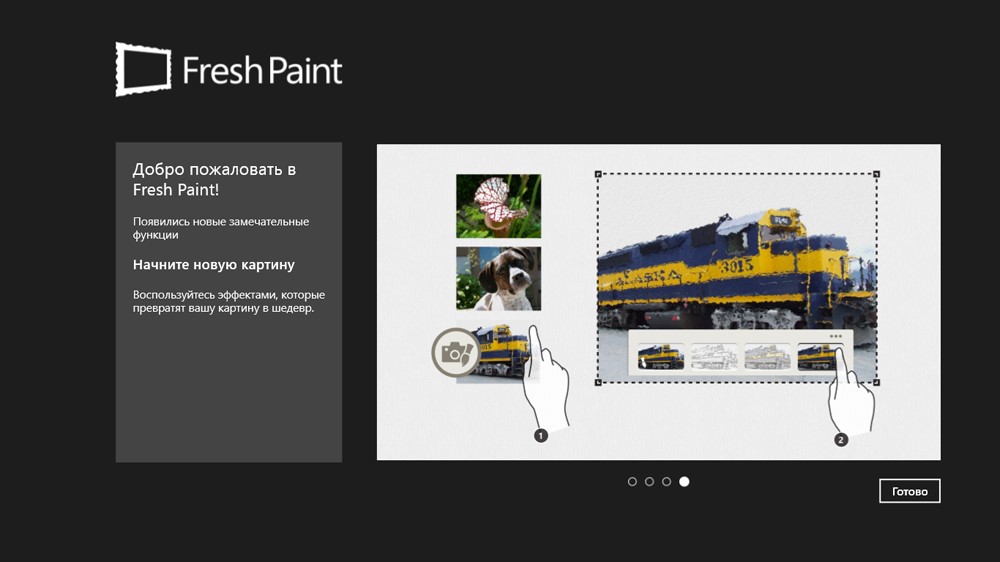Select the puppy photo thumbnail

point(498,279)
